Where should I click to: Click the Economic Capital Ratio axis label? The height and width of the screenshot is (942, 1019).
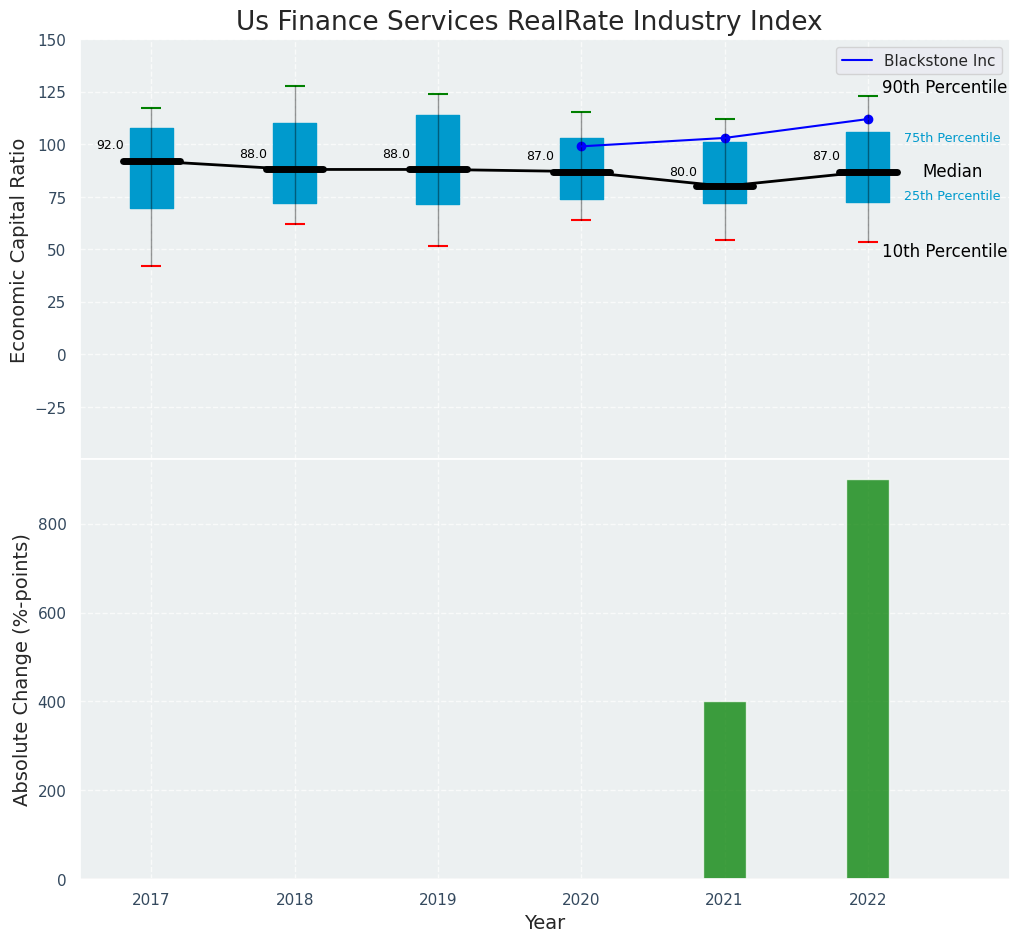click(19, 250)
